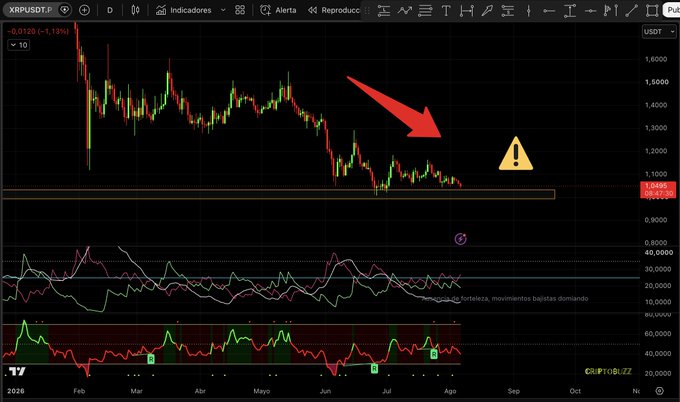
Task: Grab the drawing toolbar drag handle
Action: pyautogui.click(x=367, y=10)
